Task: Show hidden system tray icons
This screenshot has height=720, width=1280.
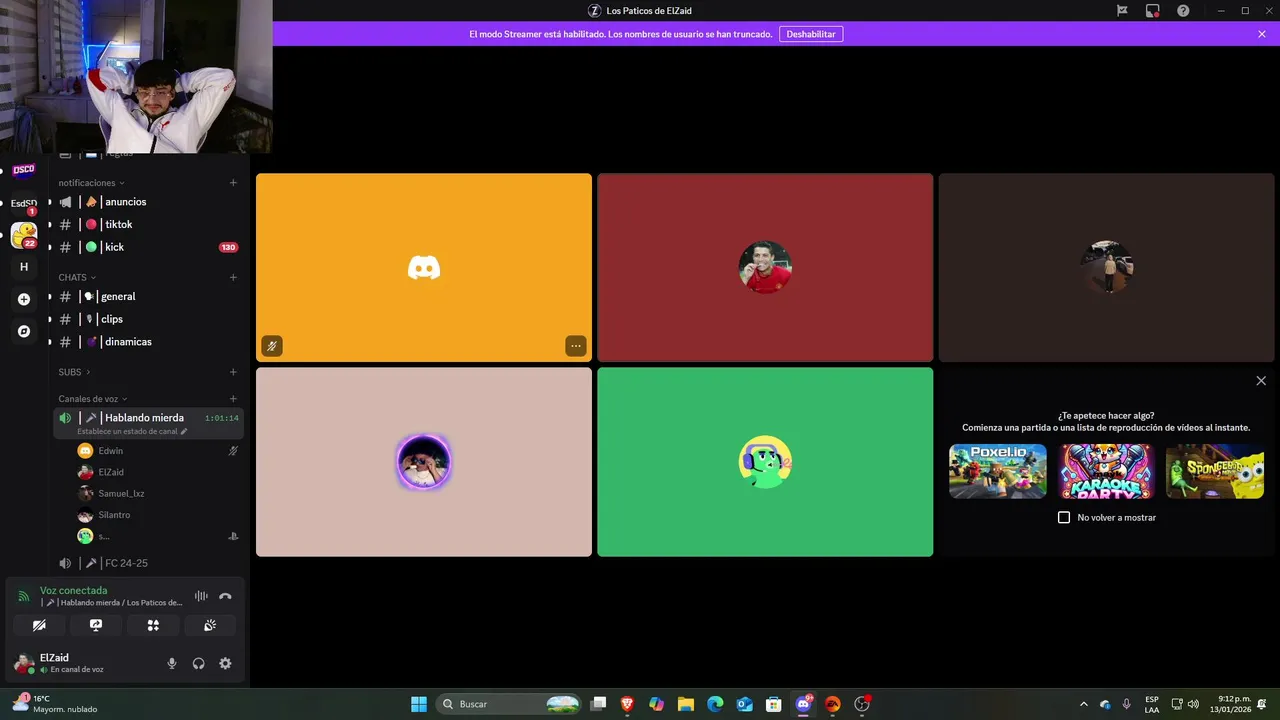Action: point(1083,704)
